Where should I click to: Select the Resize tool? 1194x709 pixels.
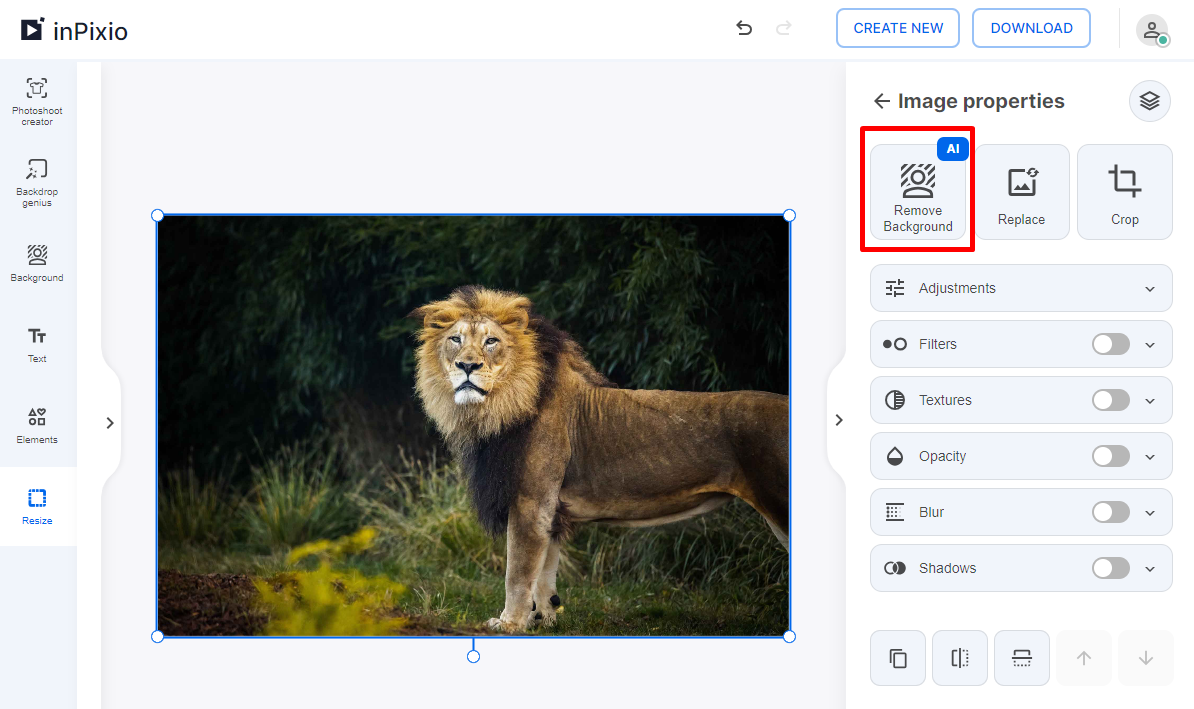36,506
